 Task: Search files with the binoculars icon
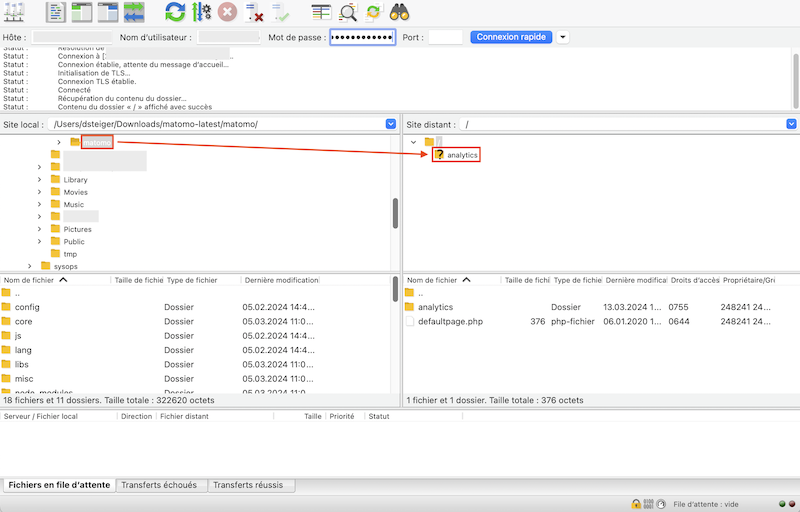(x=399, y=12)
